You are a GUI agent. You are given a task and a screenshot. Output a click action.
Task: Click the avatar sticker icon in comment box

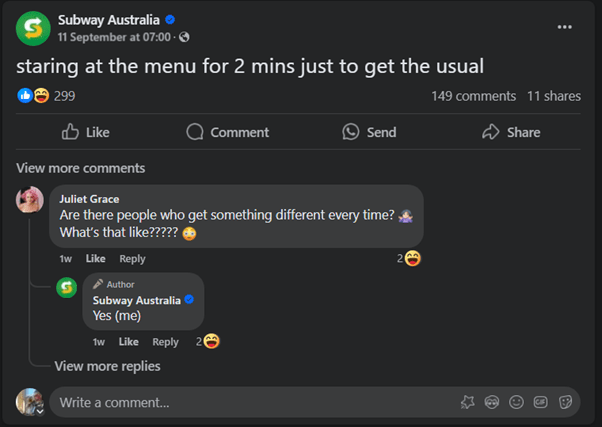[x=492, y=402]
